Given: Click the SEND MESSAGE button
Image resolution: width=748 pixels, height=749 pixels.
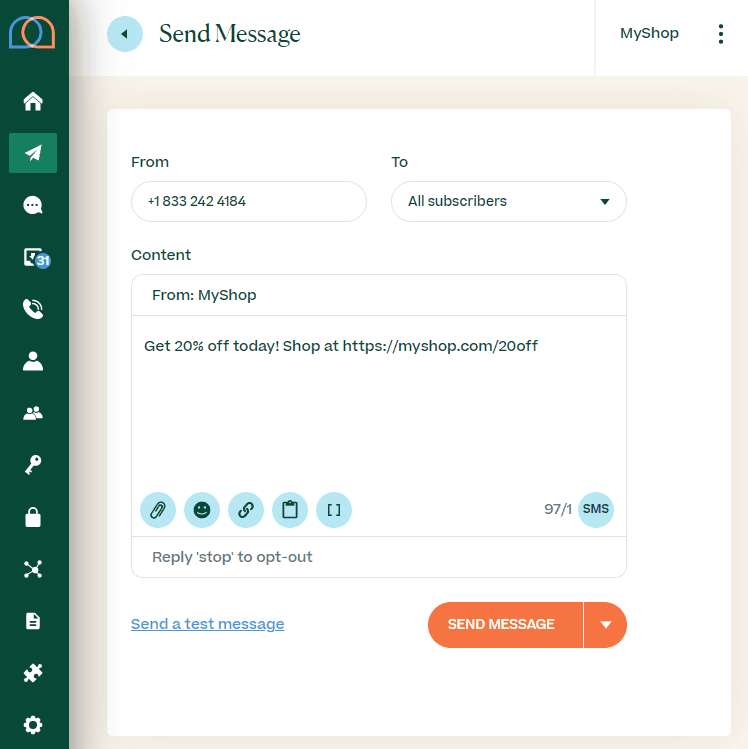Looking at the screenshot, I should (x=505, y=625).
